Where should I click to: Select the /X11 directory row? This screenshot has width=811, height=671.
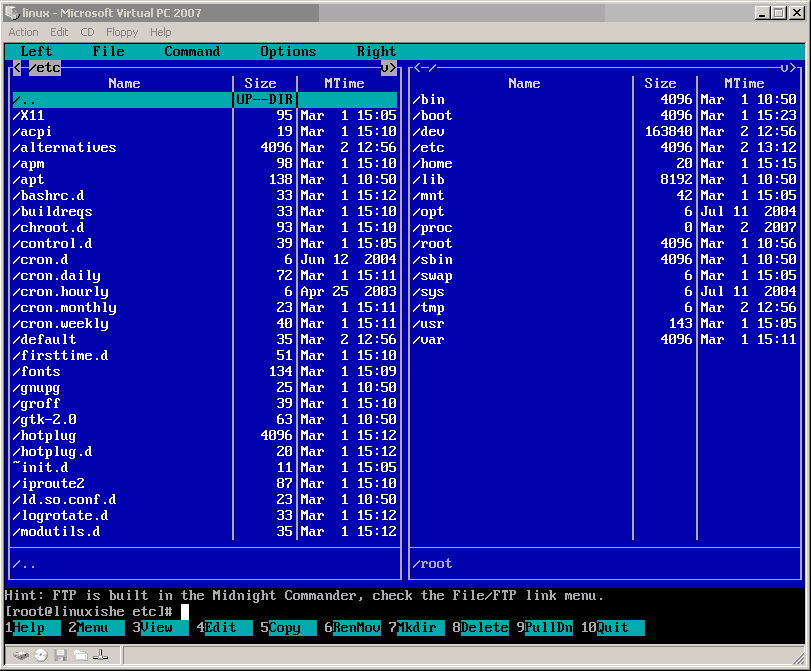tap(205, 115)
